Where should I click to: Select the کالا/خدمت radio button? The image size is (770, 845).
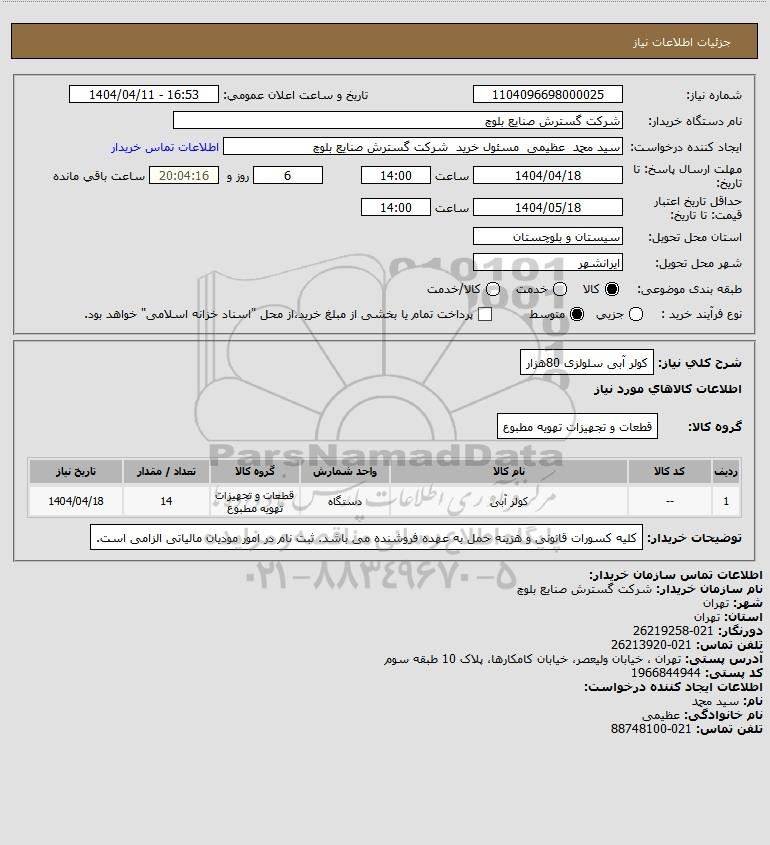(x=493, y=289)
